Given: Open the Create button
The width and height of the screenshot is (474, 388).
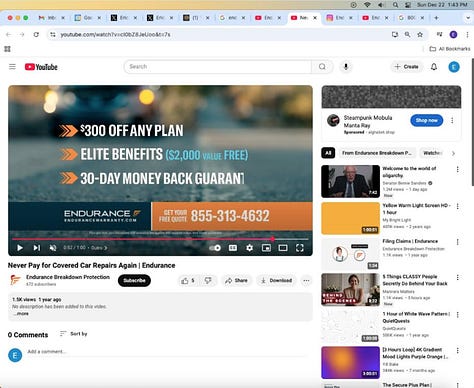Looking at the screenshot, I should pyautogui.click(x=406, y=67).
